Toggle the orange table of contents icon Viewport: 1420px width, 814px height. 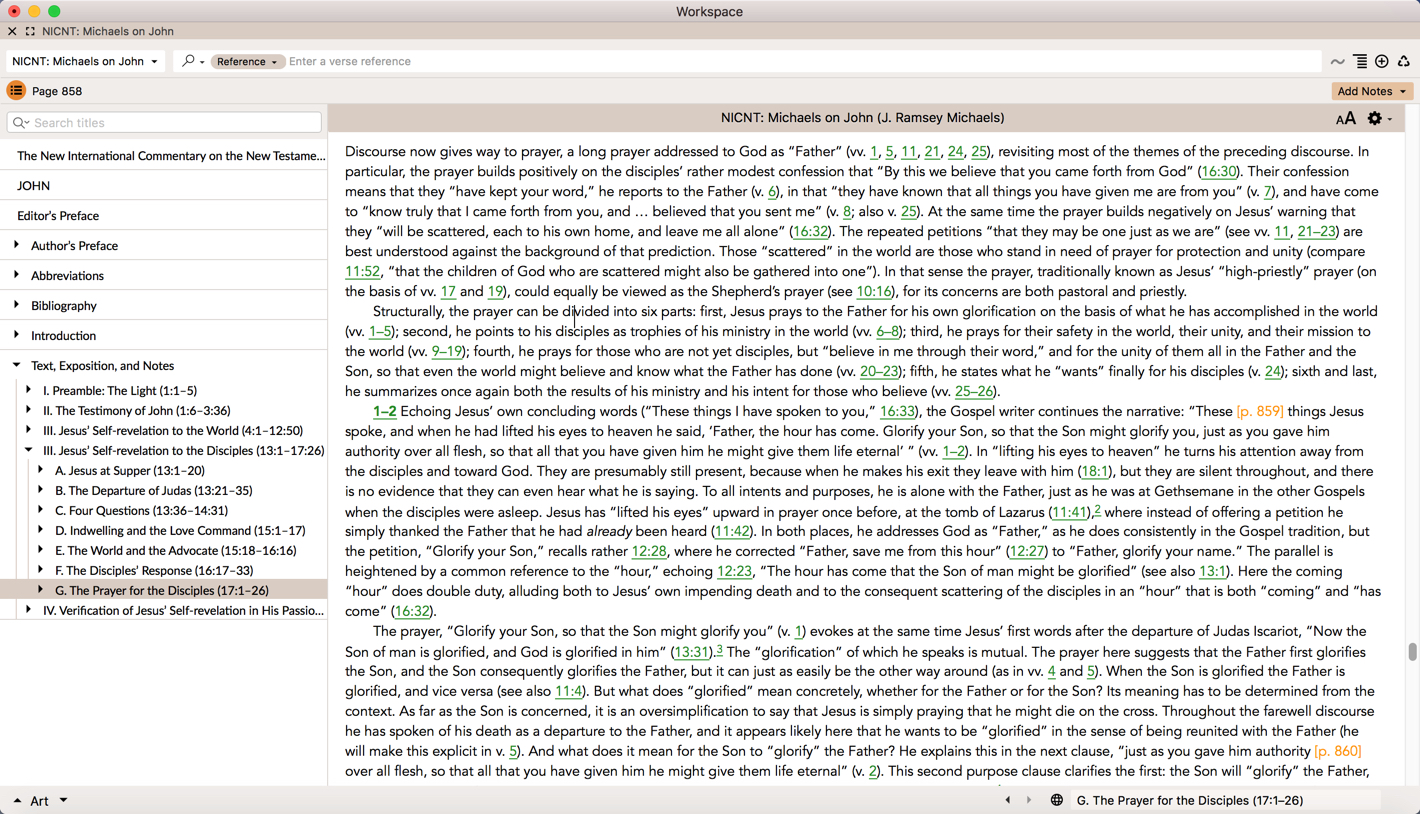16,91
